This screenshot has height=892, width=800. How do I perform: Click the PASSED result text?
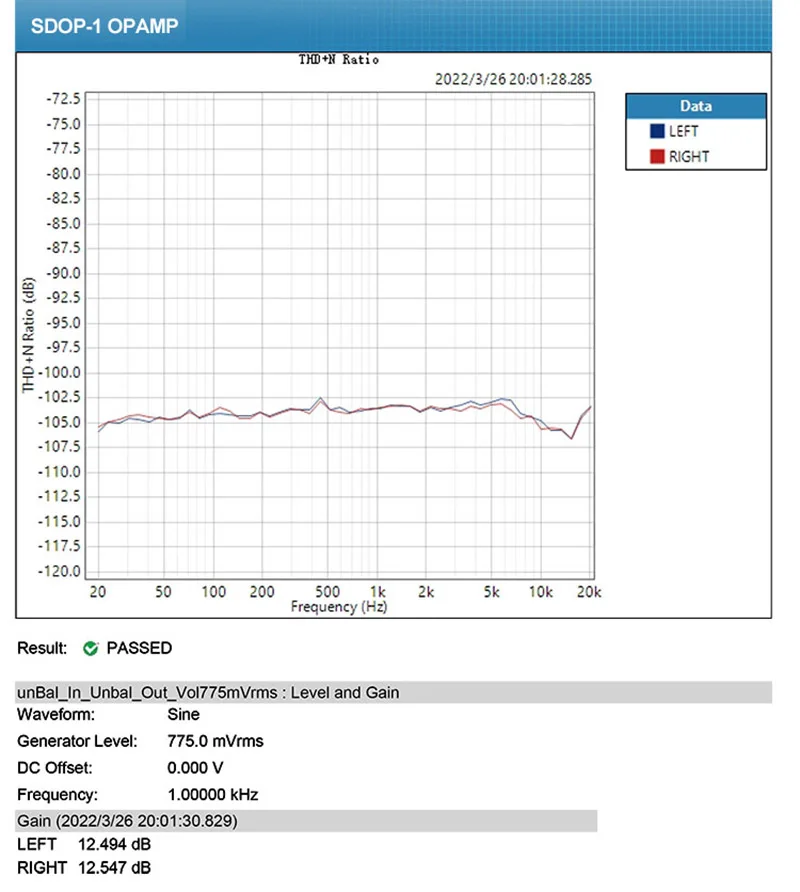[139, 648]
